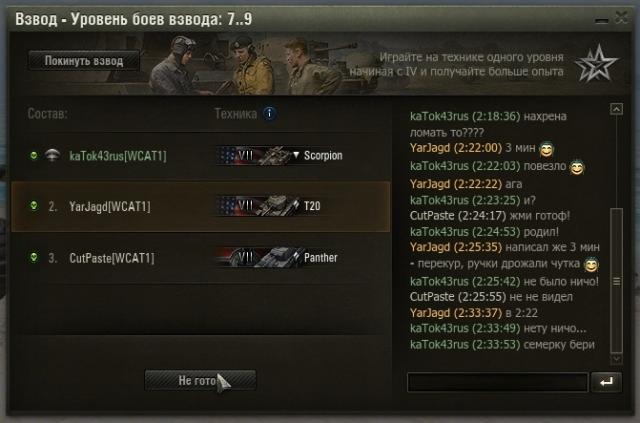The image size is (640, 423).
Task: Click the blue info icon next to Техника
Action: point(269,113)
